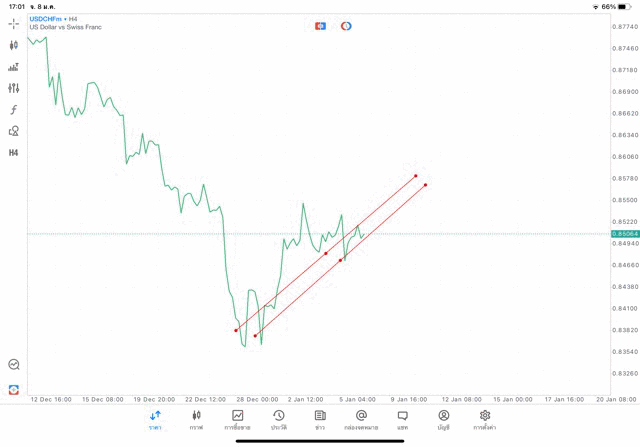Open the ประวัติ (History) tab
Screen dimensions: 640x447
[279, 420]
